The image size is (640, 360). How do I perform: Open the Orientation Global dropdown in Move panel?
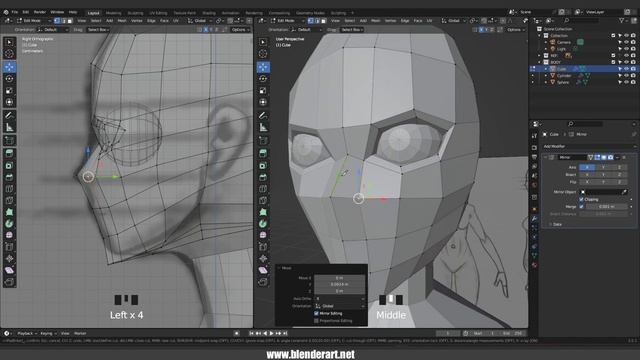[340, 306]
